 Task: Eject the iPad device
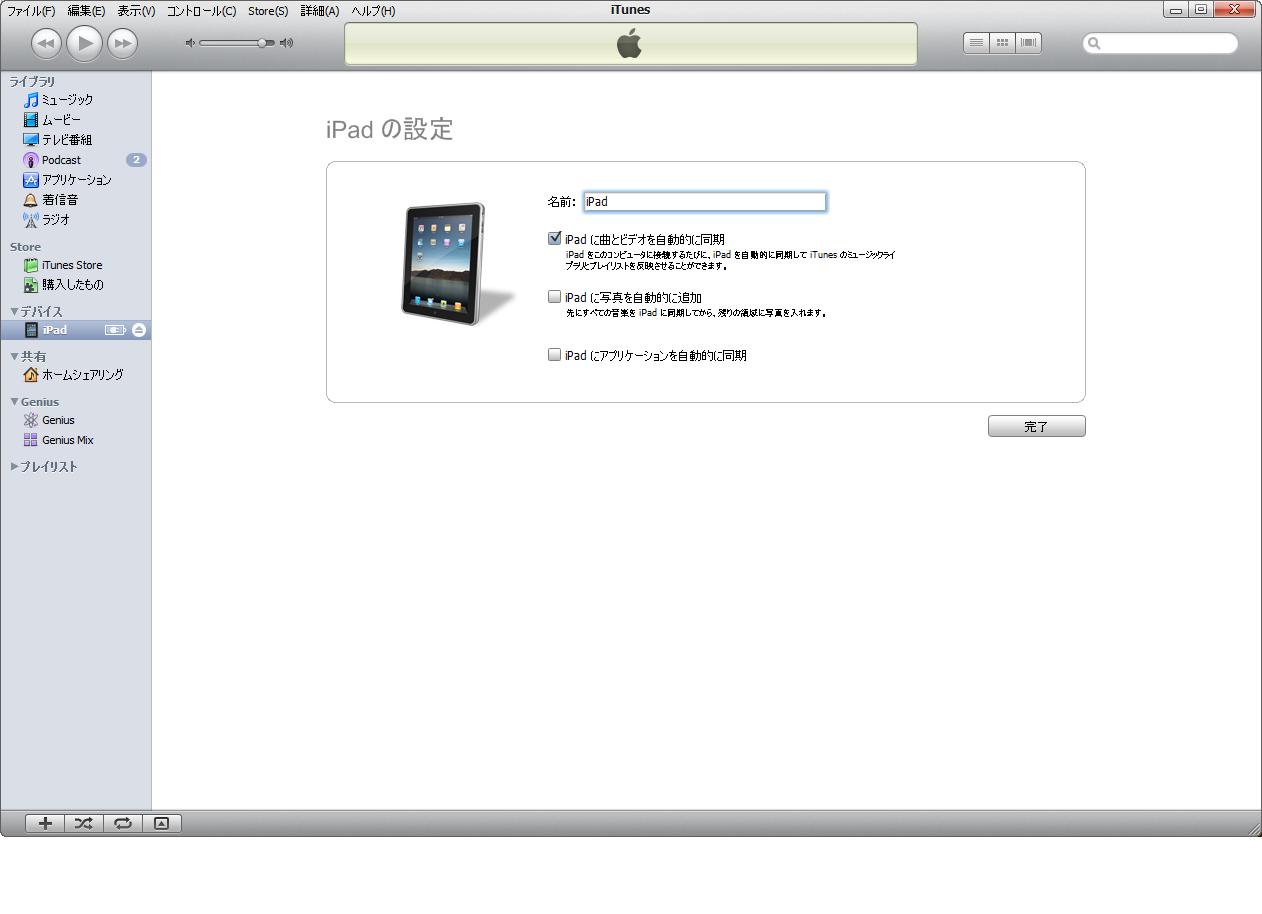tap(139, 330)
